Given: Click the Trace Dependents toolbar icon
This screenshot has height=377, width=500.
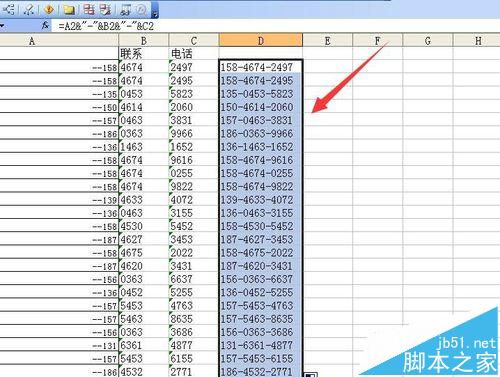Looking at the screenshot, I should coord(9,9).
